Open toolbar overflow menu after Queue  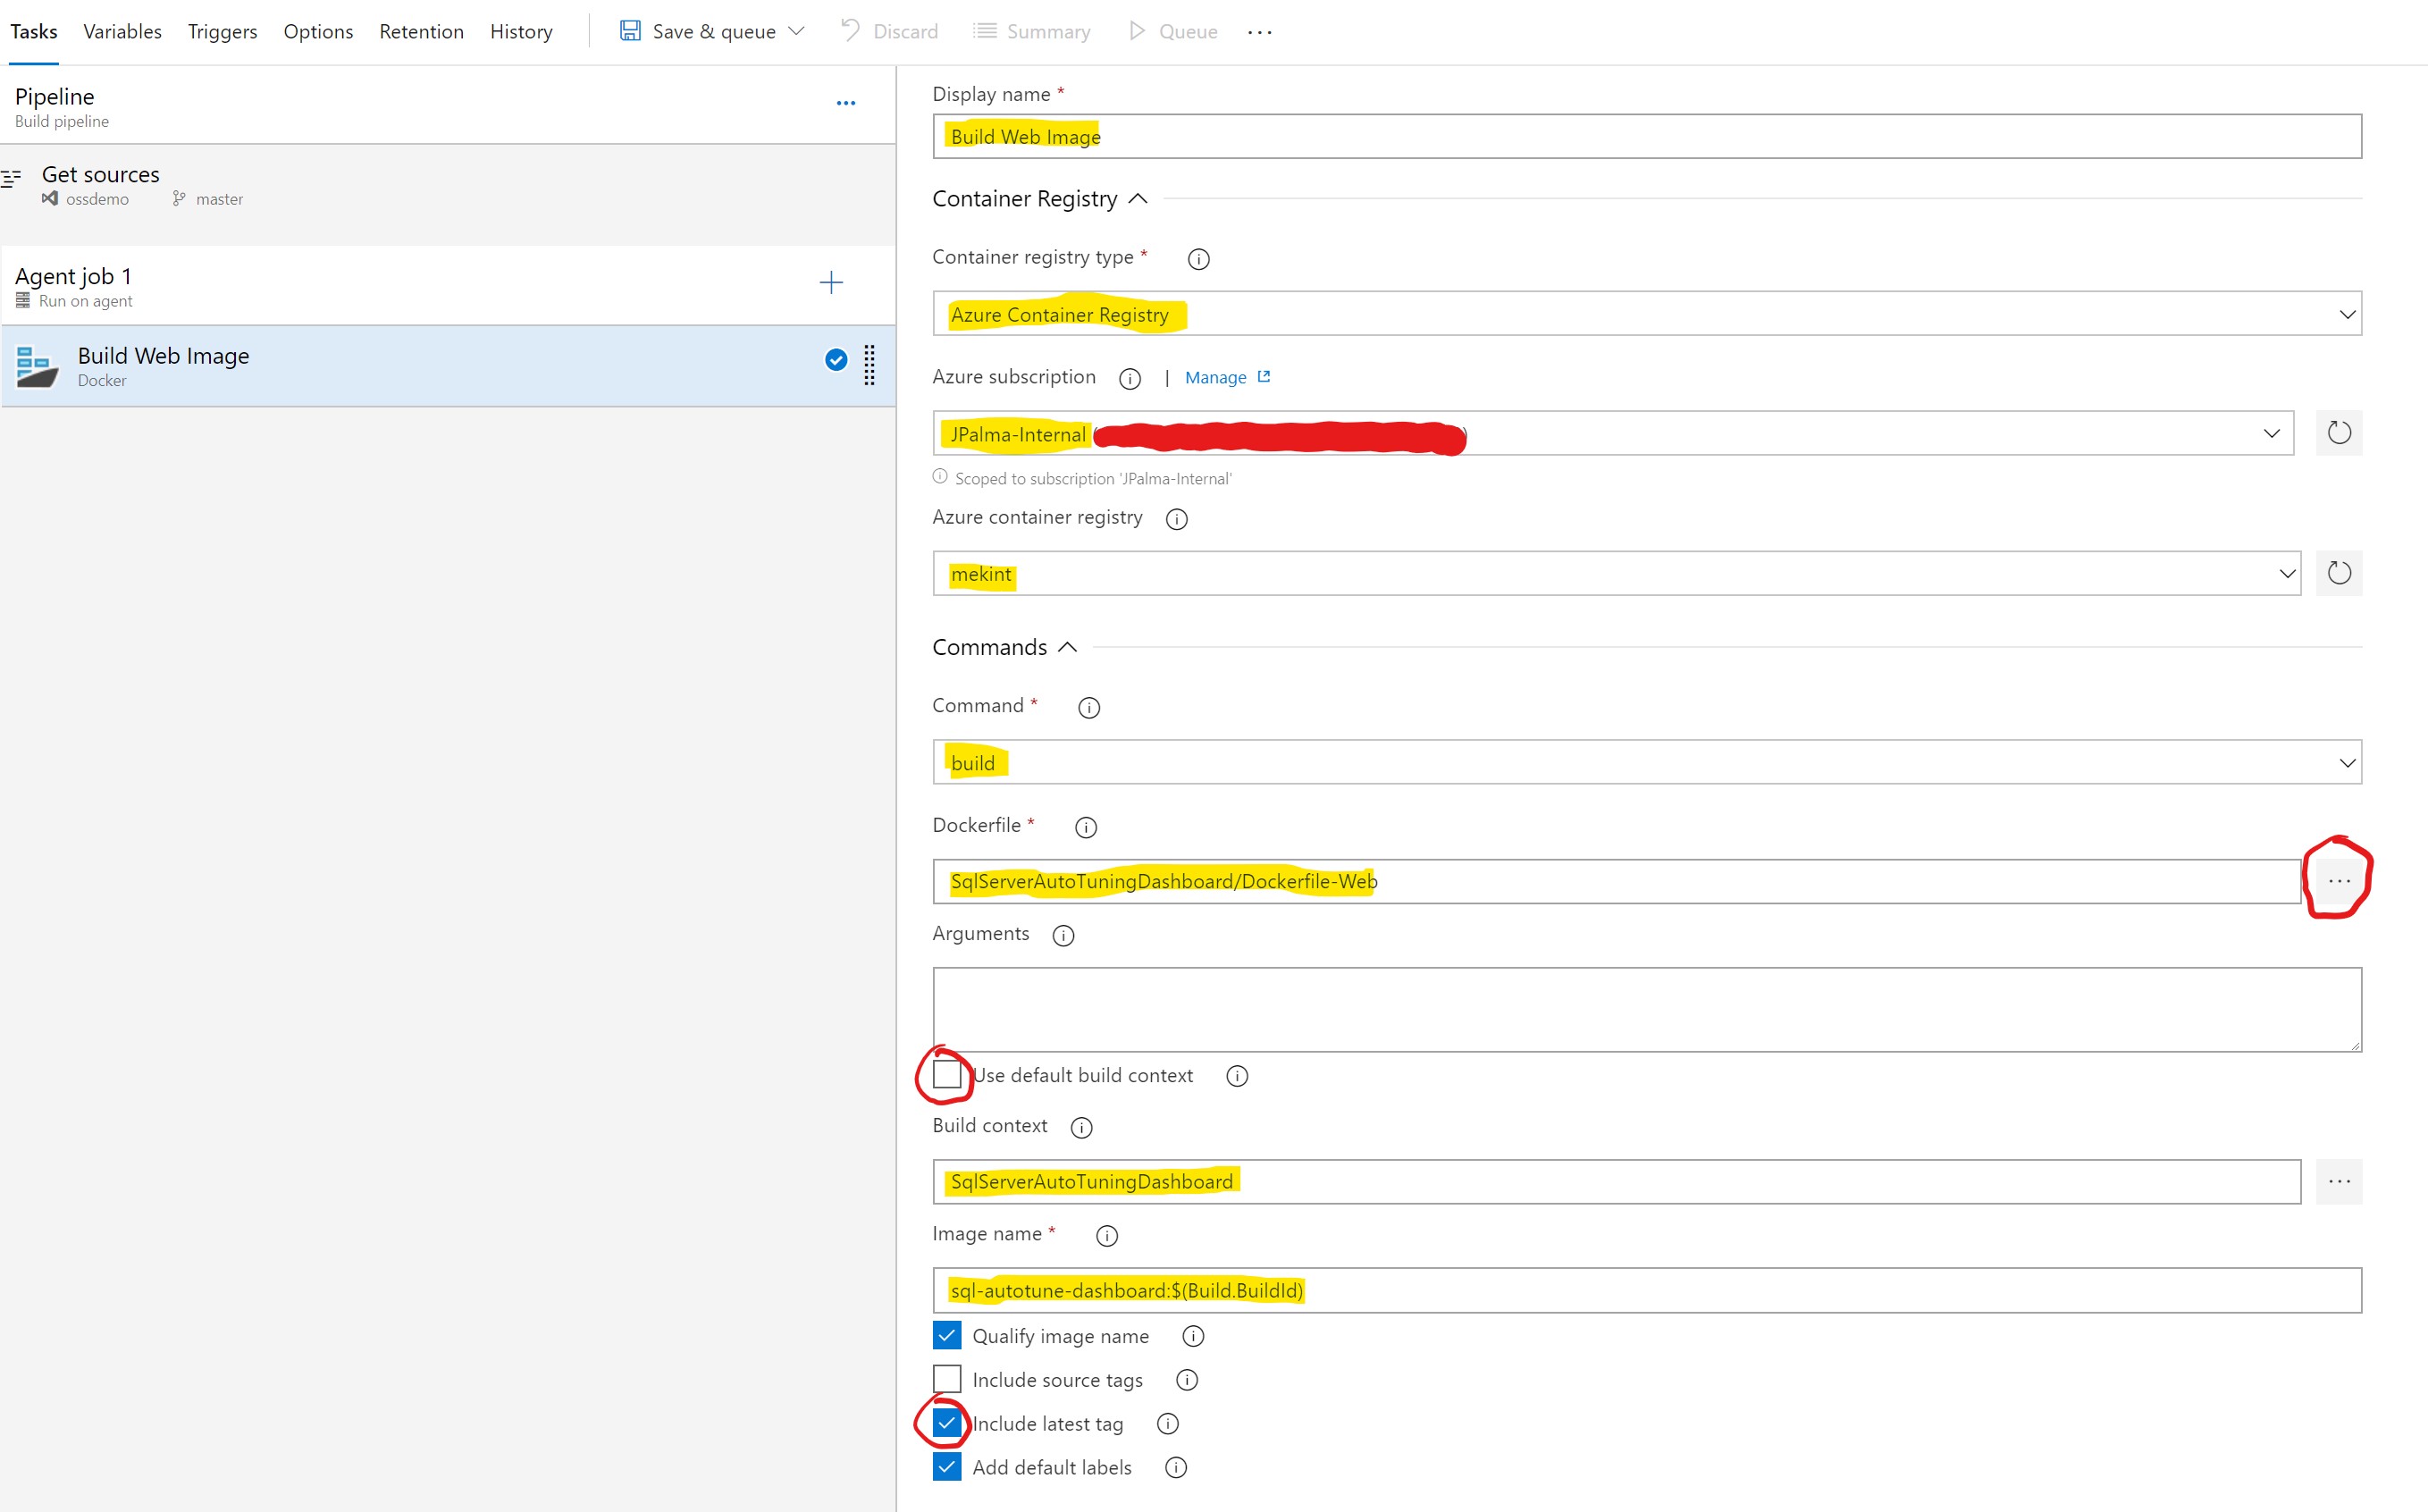point(1260,32)
